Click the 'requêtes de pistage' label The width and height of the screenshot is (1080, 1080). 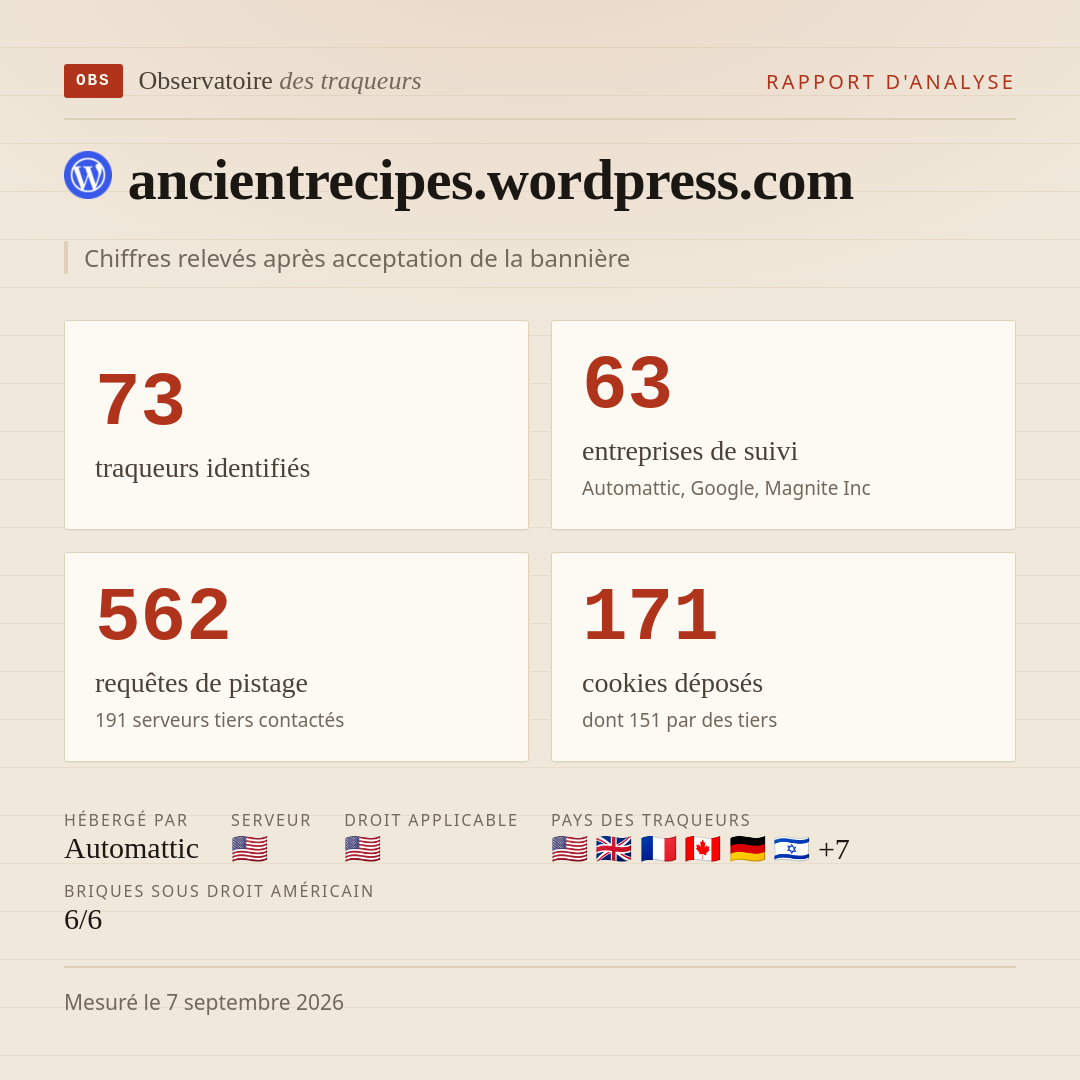pyautogui.click(x=201, y=683)
